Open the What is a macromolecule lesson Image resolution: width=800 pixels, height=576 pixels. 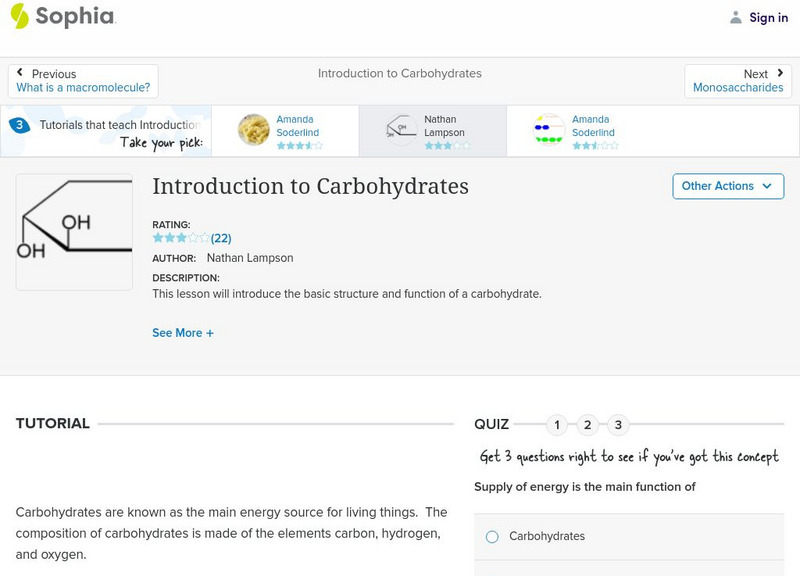pos(82,87)
